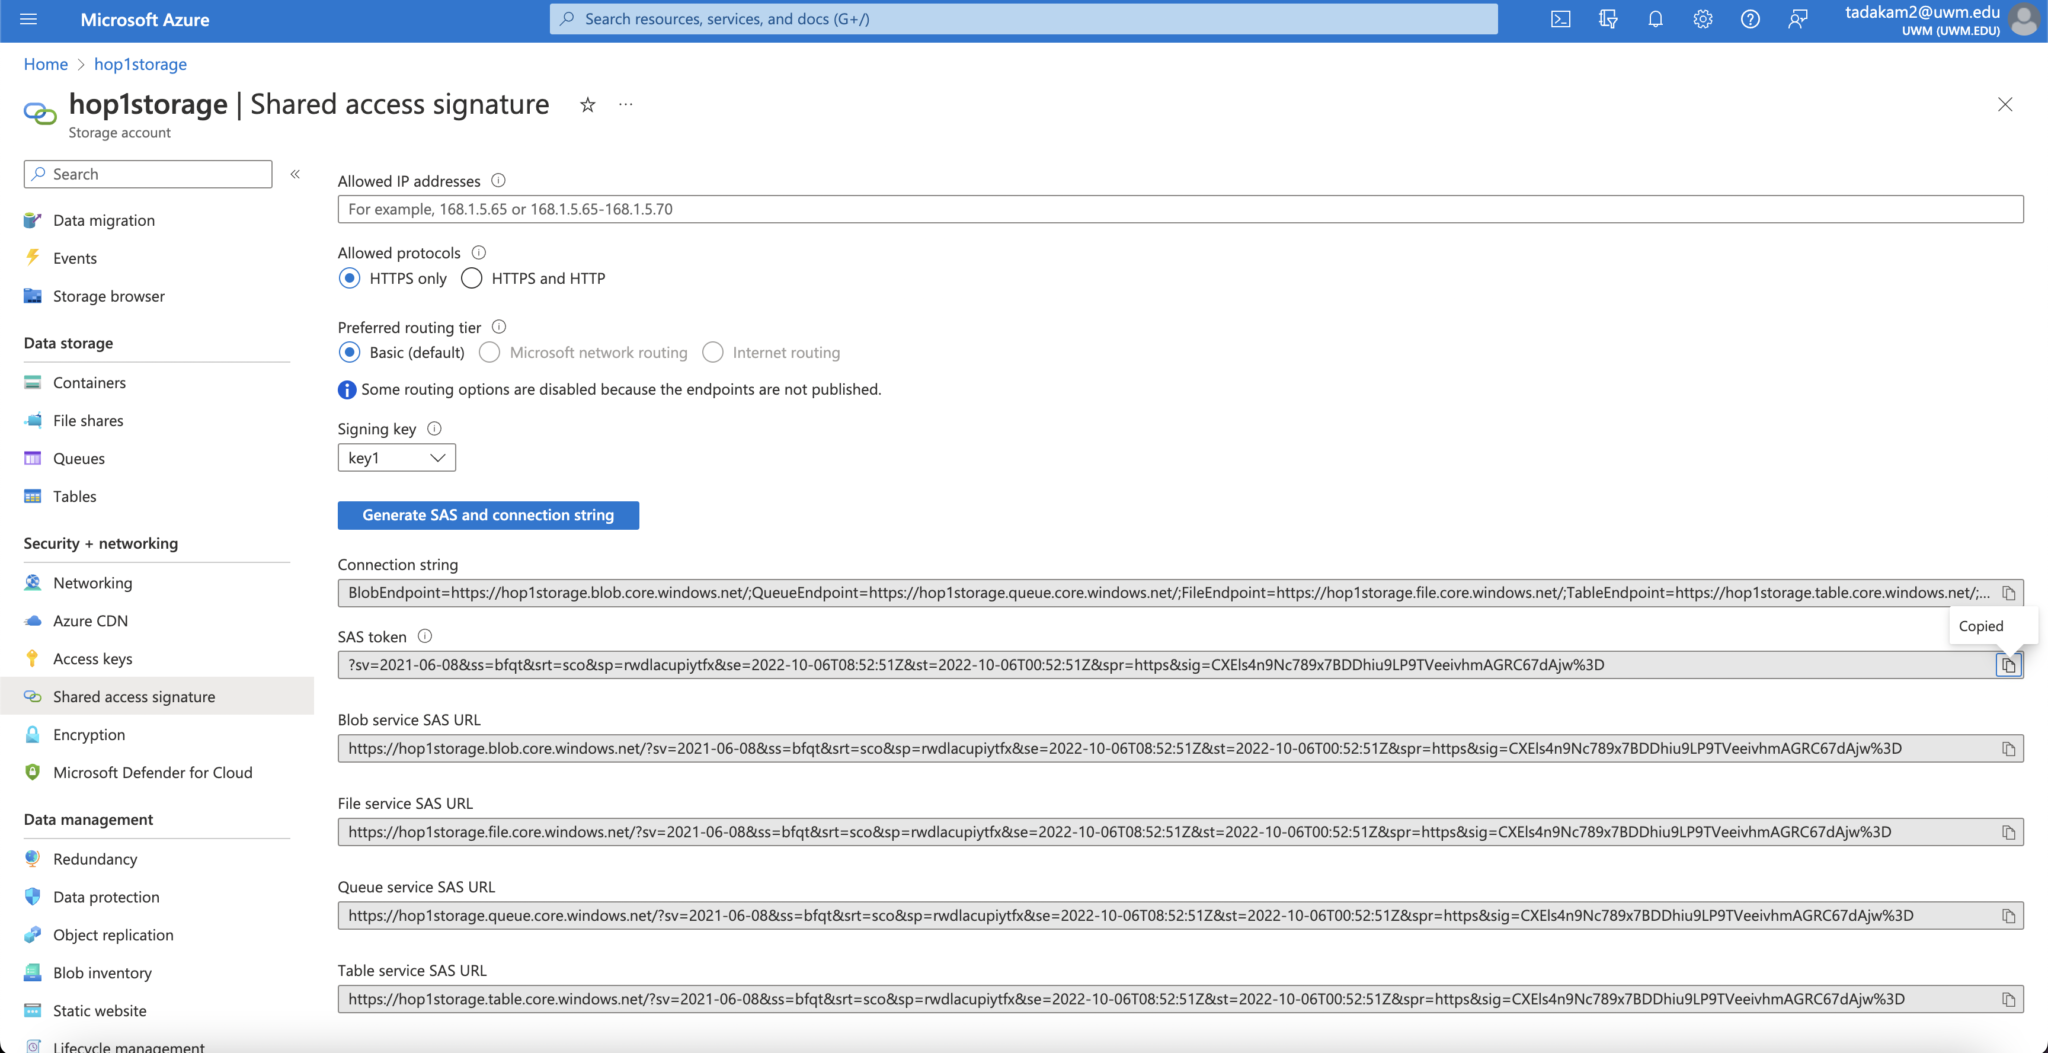
Task: Copy the SAS token to clipboard
Action: click(2009, 664)
